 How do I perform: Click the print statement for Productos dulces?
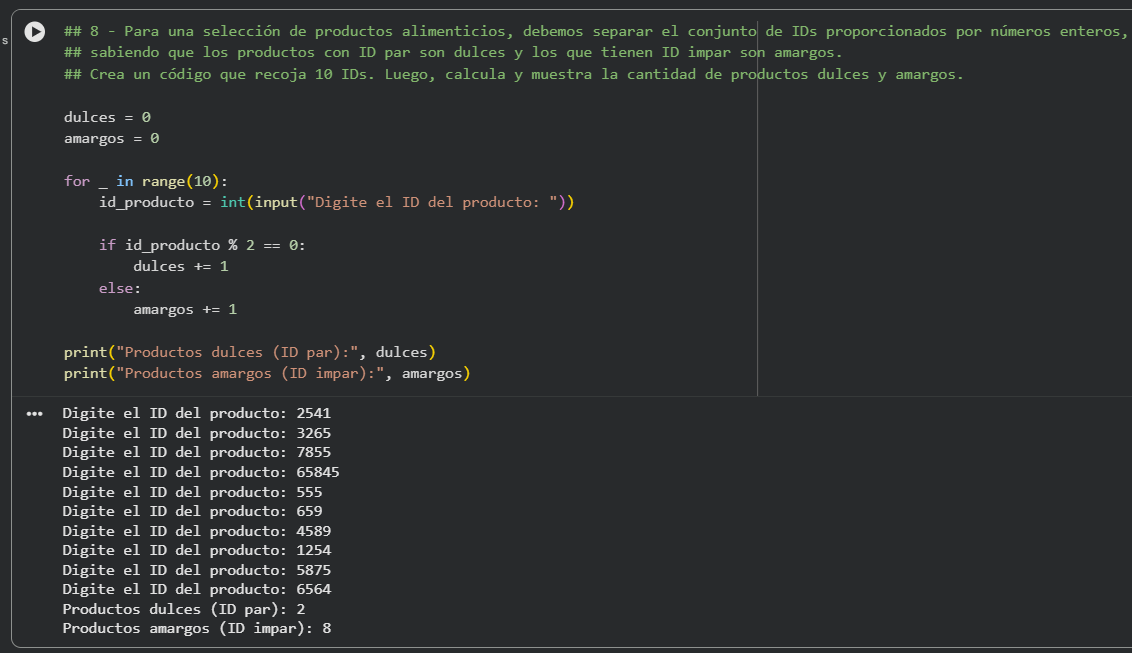coord(250,352)
